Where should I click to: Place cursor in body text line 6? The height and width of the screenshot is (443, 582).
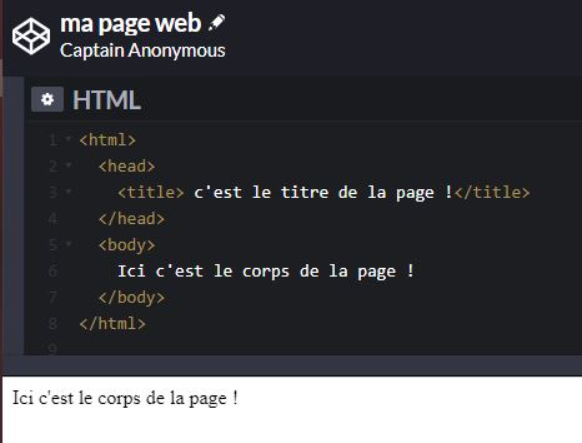tap(266, 271)
